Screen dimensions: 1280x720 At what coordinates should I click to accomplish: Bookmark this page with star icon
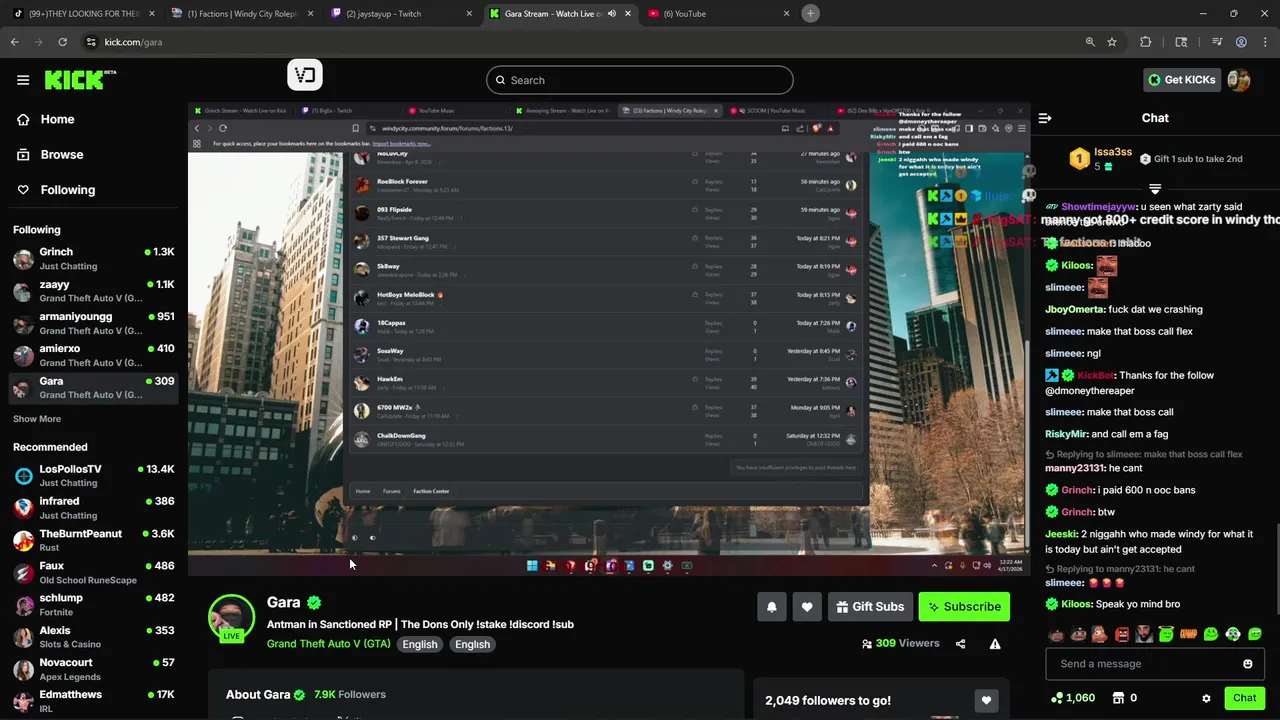pyautogui.click(x=1112, y=42)
